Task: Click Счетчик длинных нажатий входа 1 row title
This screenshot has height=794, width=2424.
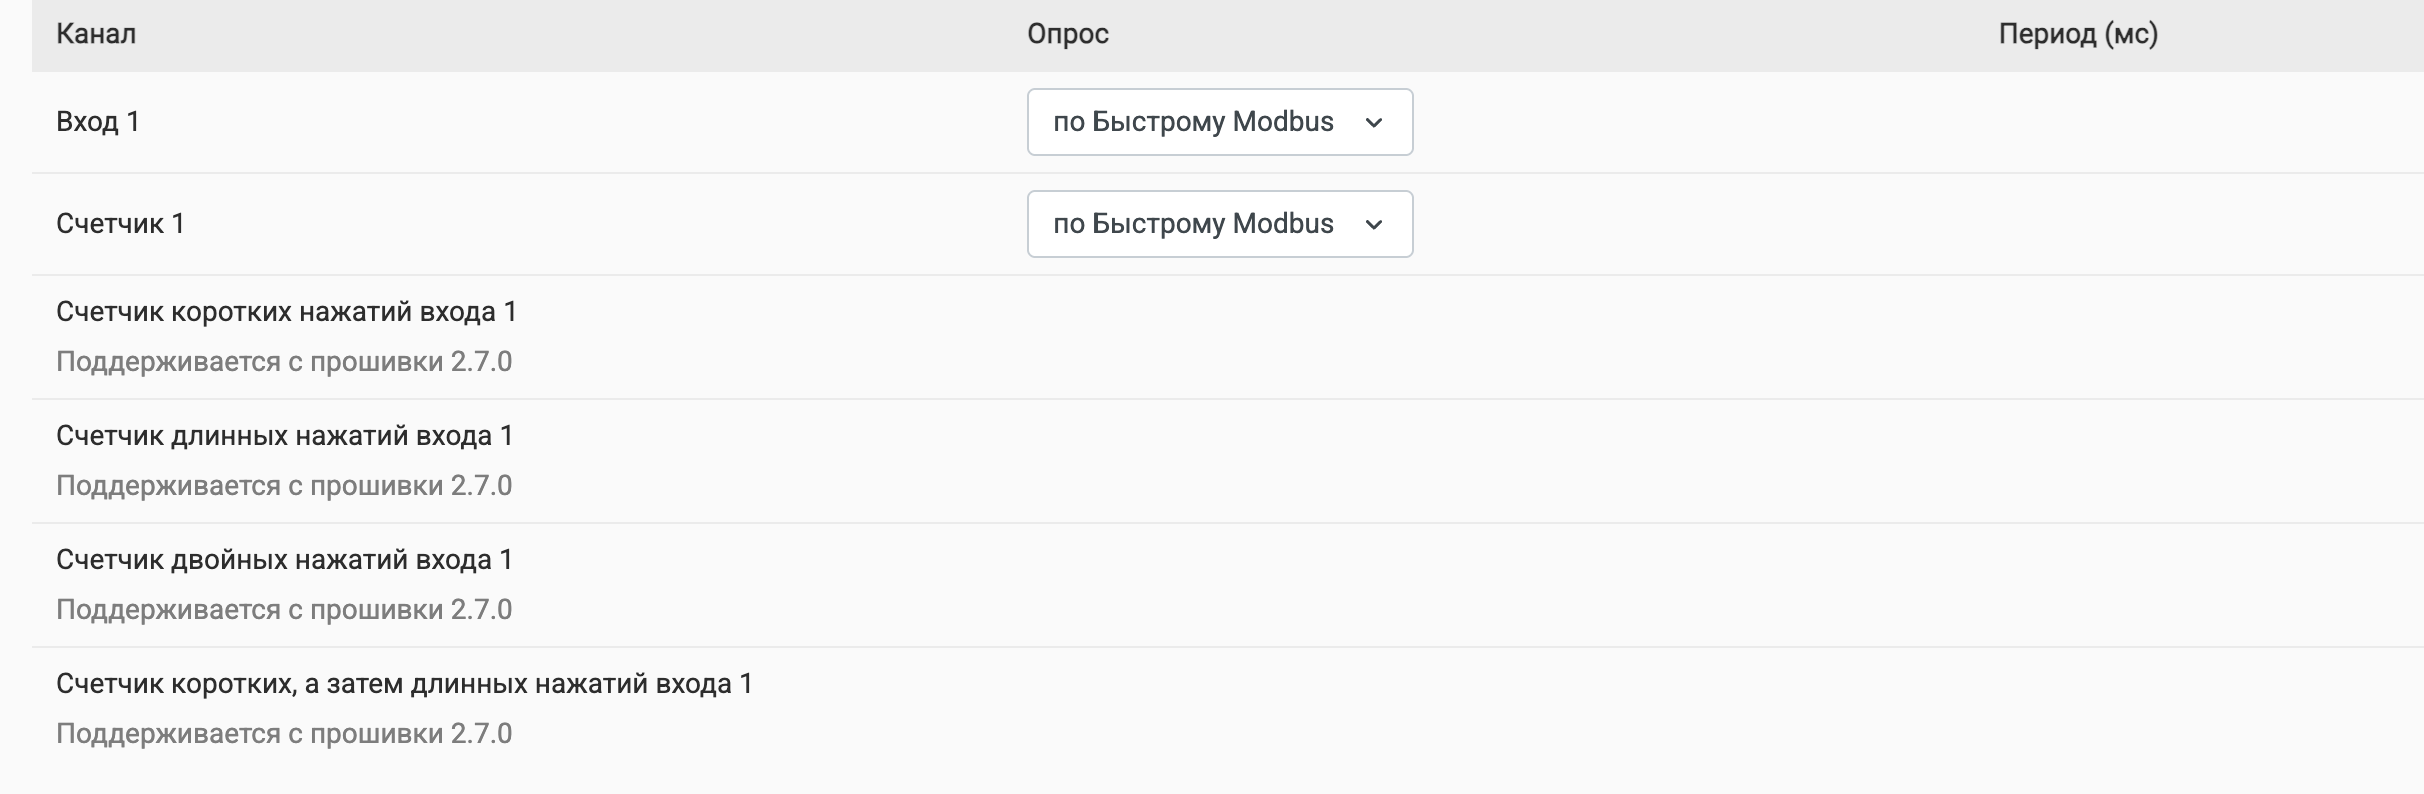Action: [284, 436]
